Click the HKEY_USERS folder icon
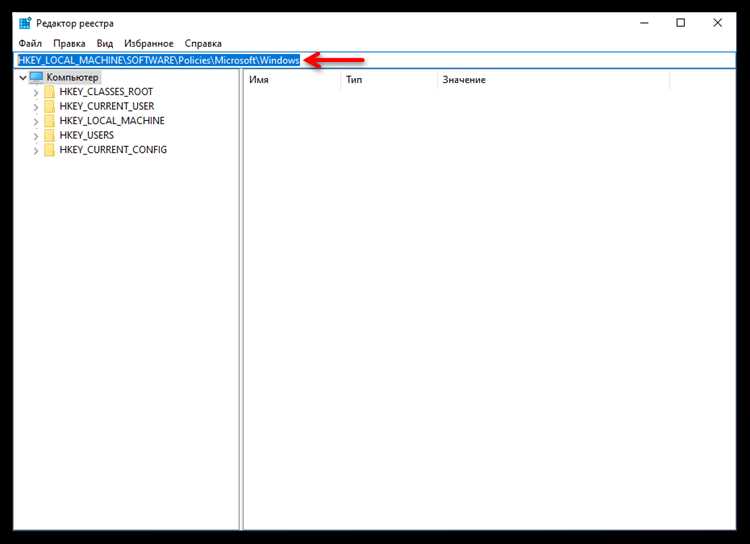The width and height of the screenshot is (750, 544). (49, 135)
